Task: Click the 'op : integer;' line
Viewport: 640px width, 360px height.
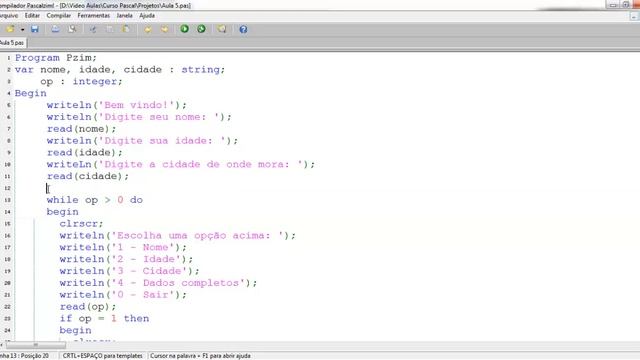Action: (x=81, y=82)
